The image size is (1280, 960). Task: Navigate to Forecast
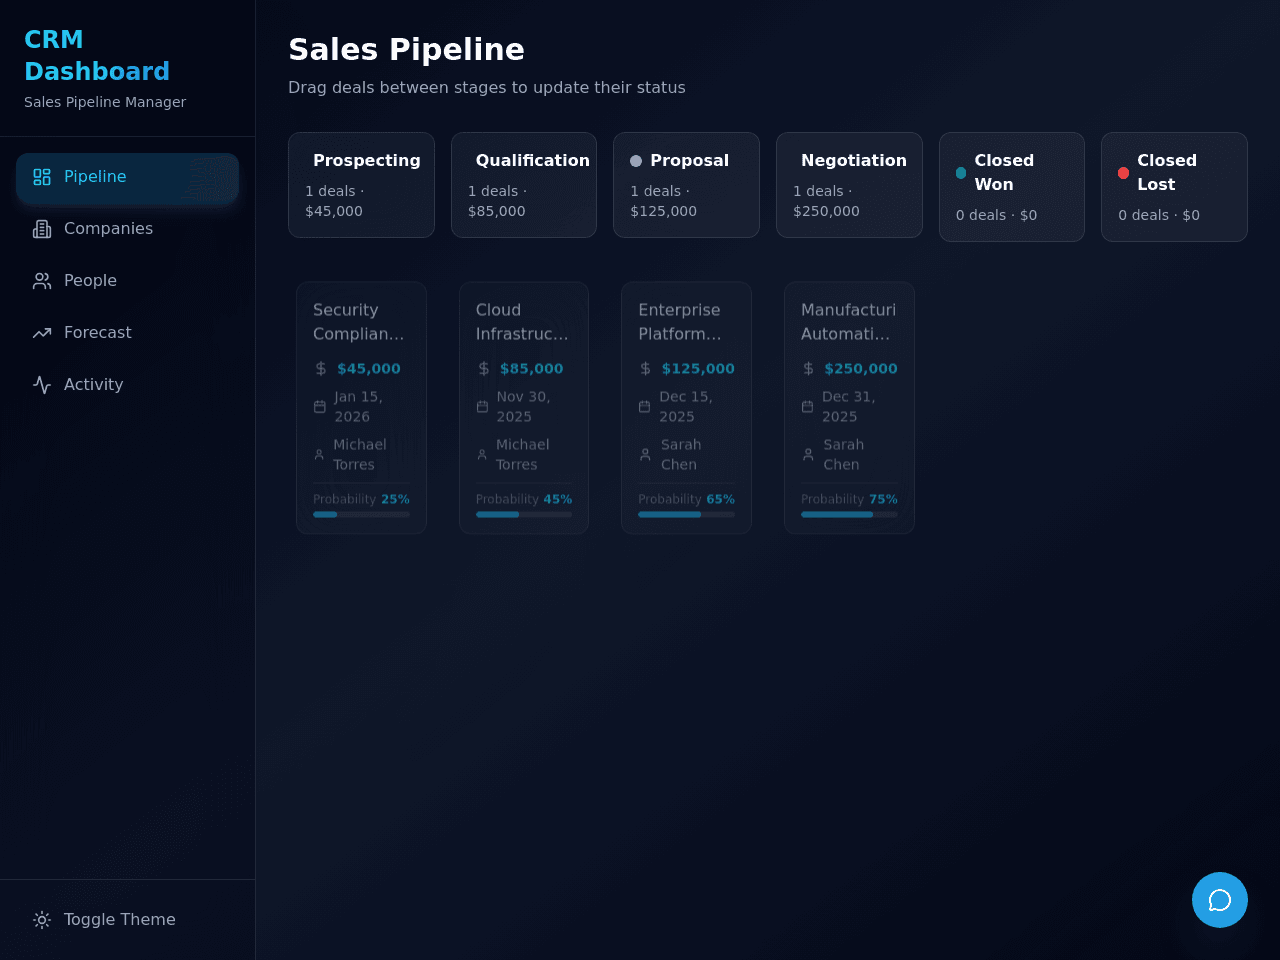point(128,333)
